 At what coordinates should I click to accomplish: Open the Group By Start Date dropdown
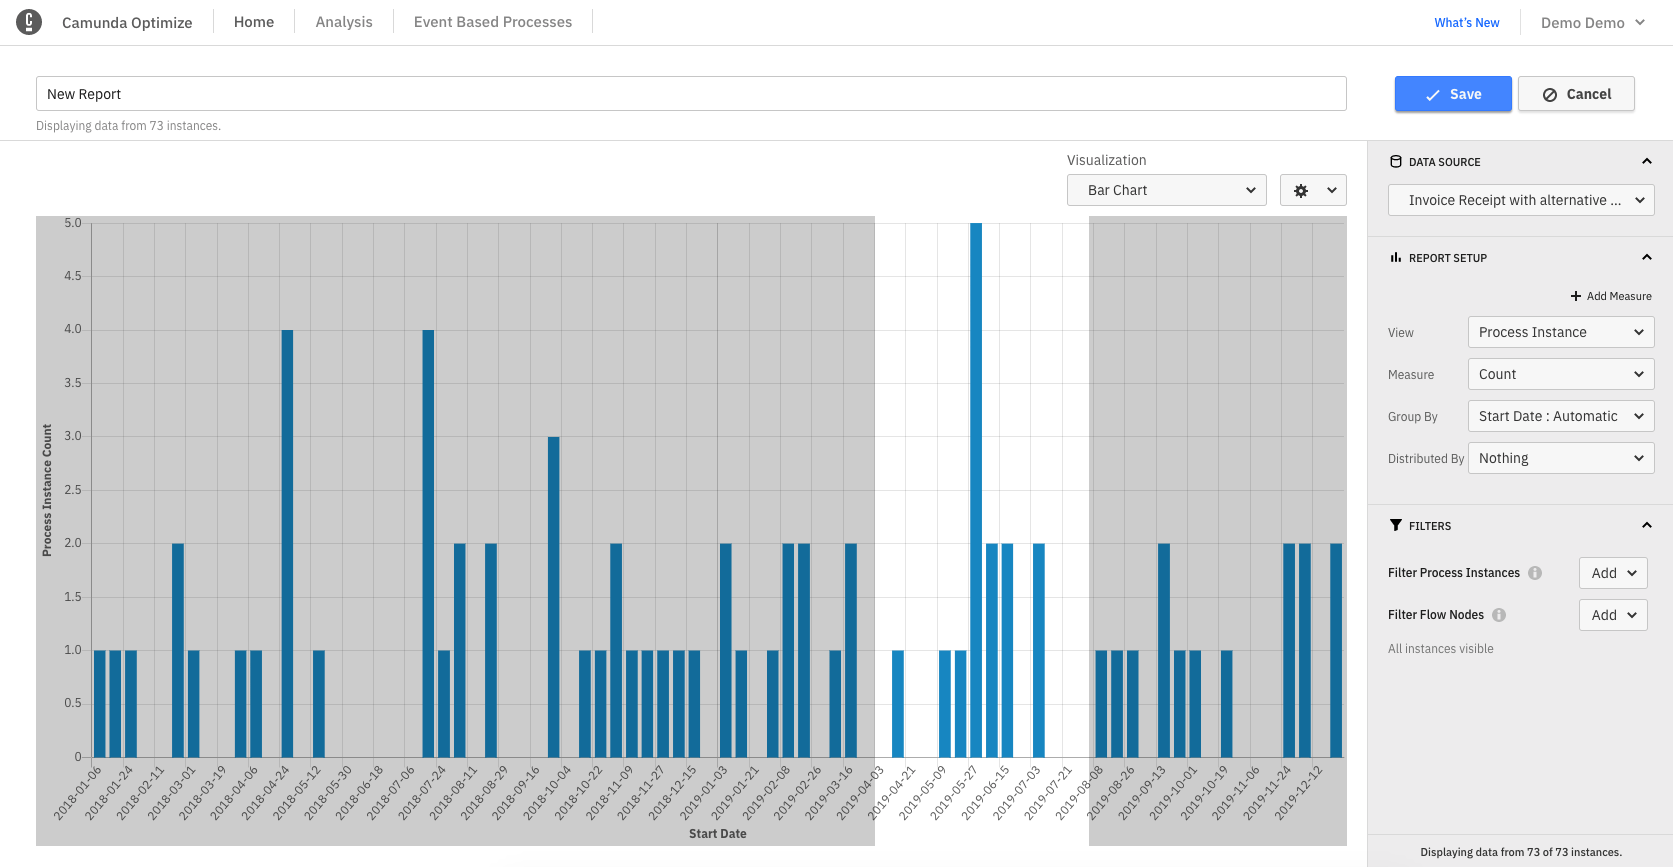coord(1560,416)
